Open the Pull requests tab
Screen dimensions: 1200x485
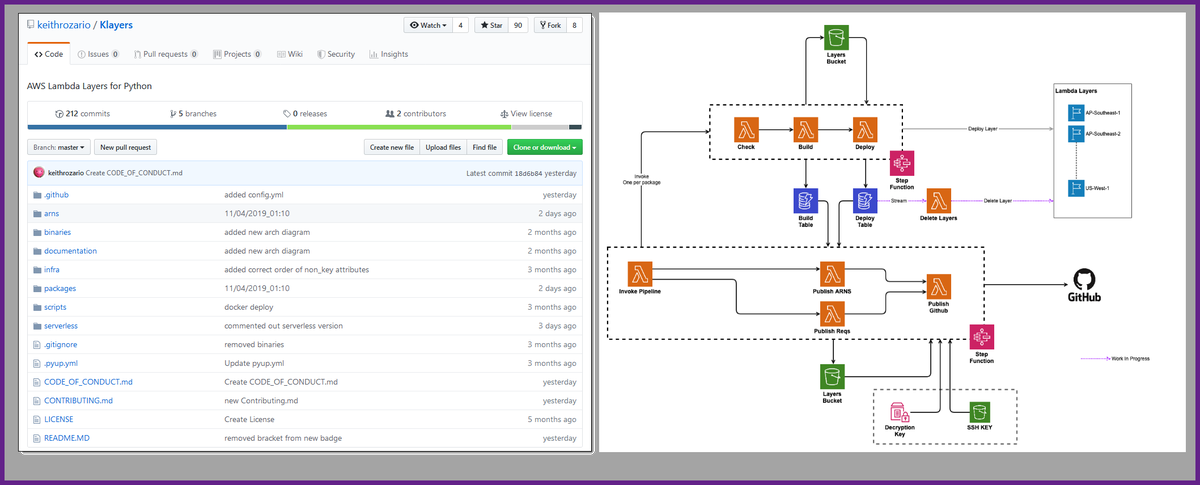(166, 54)
